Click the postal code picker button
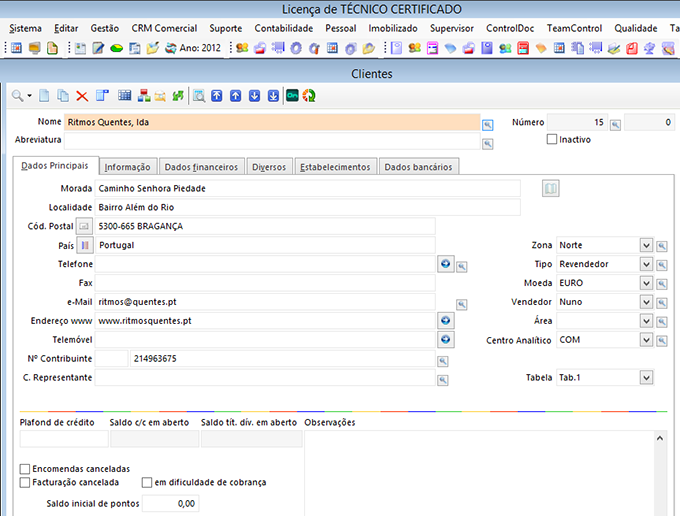 tap(84, 226)
